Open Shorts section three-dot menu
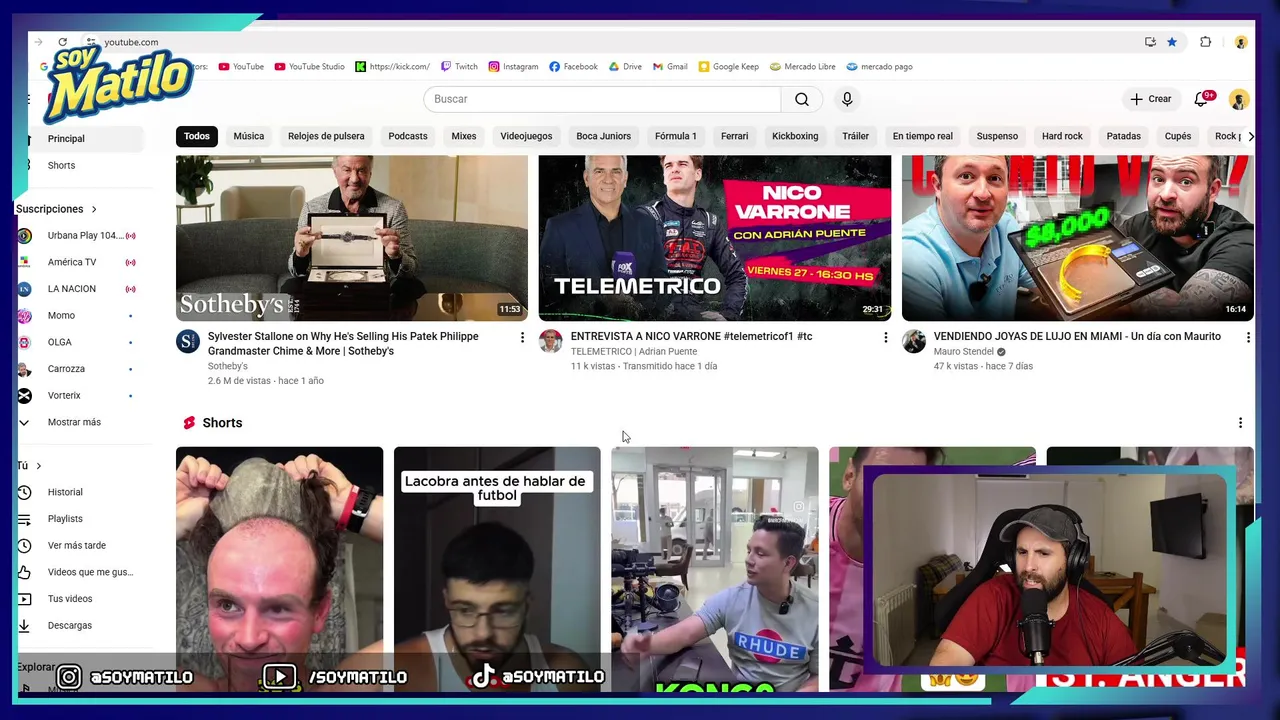Screen dimensions: 1280x720 tap(1240, 423)
